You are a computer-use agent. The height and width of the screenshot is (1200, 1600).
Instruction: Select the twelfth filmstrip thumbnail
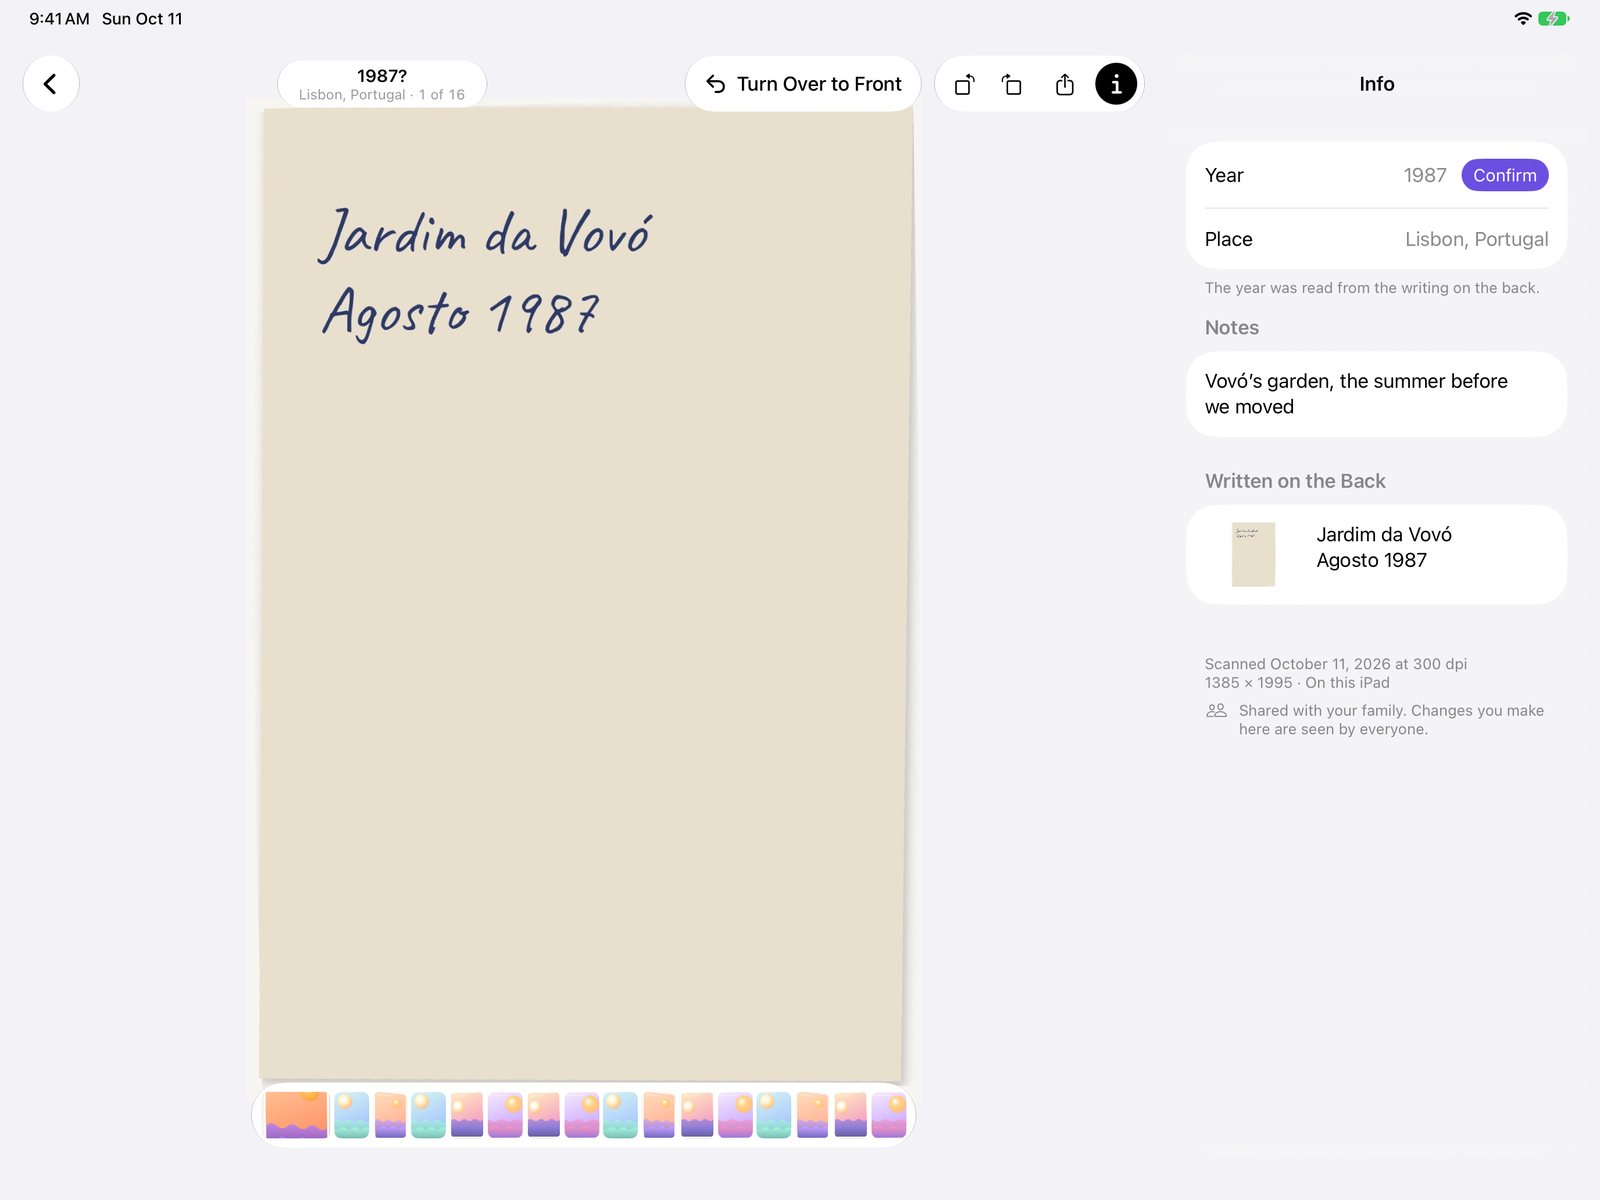[735, 1115]
